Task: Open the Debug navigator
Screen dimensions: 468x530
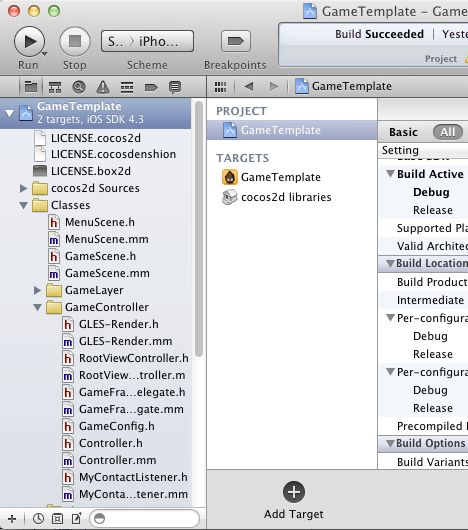Action: pos(127,87)
